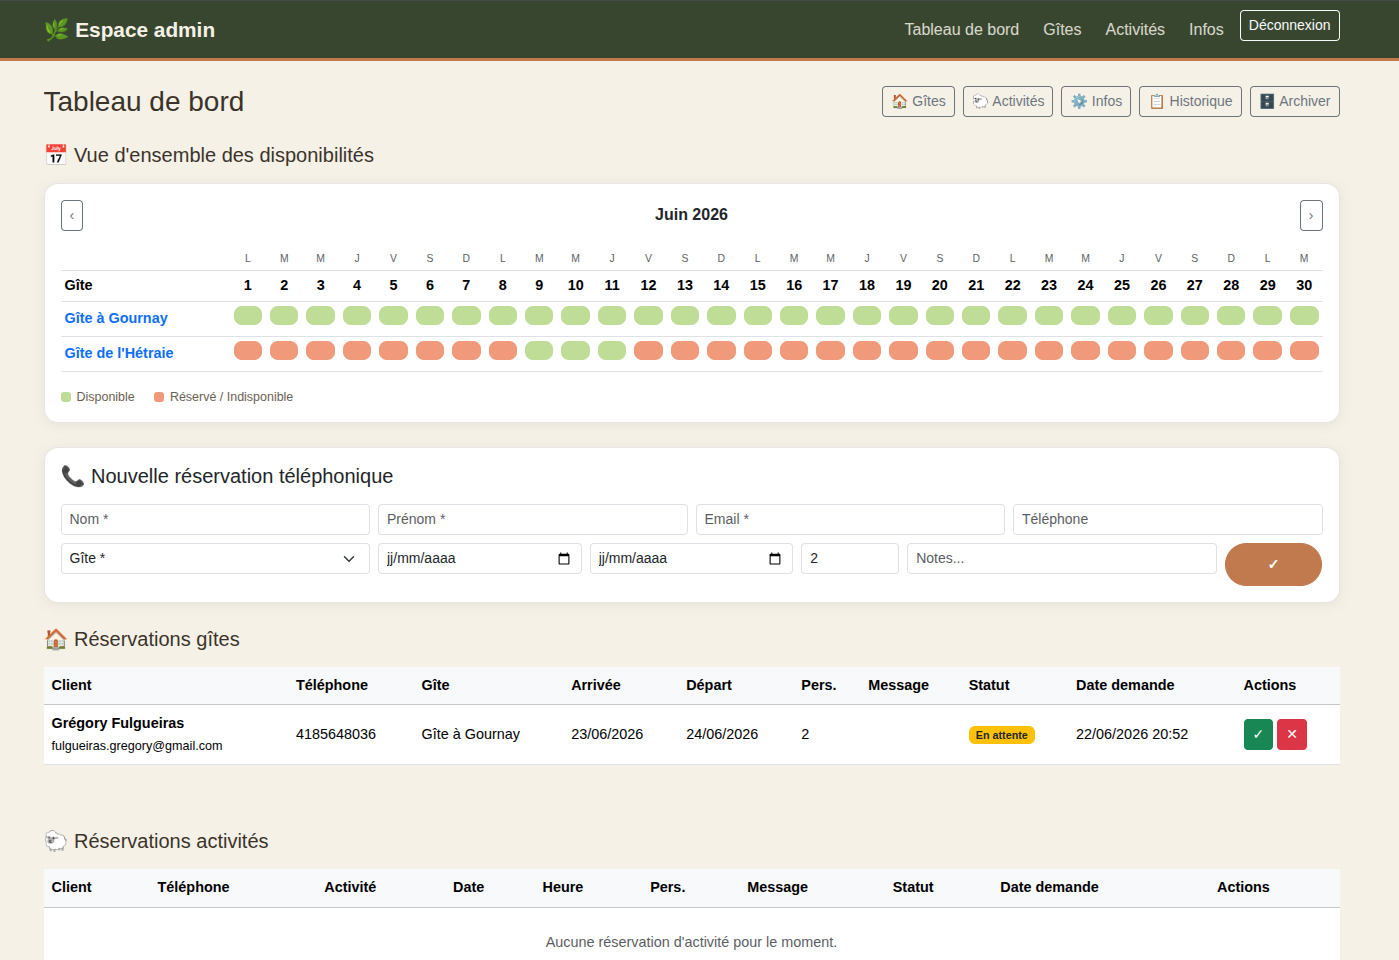Focus the Email input field
The image size is (1399, 960).
tap(850, 519)
